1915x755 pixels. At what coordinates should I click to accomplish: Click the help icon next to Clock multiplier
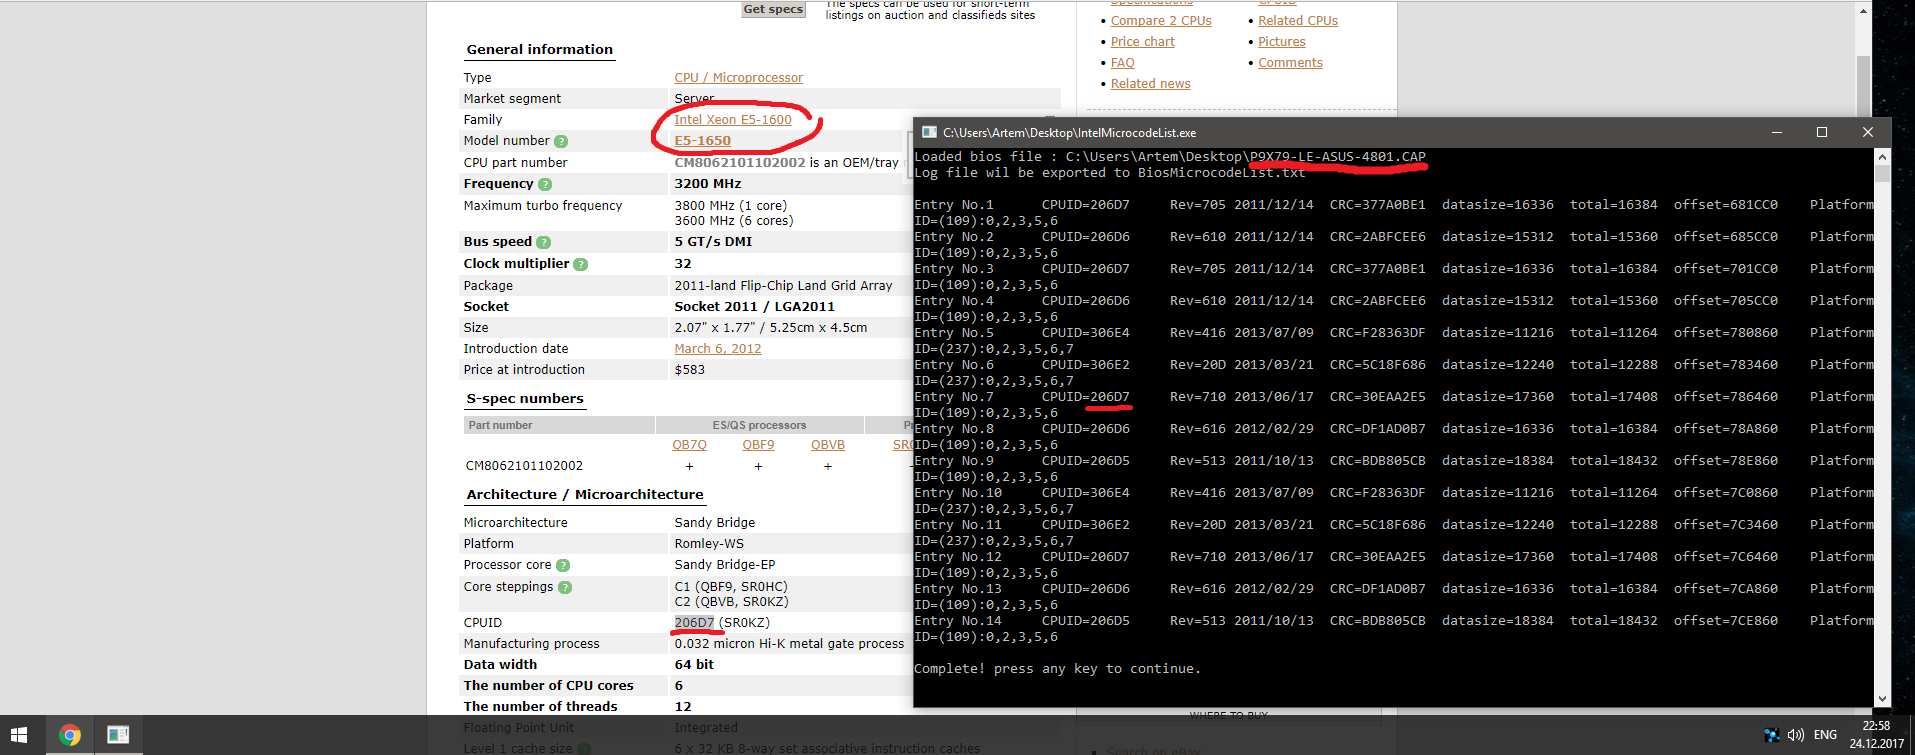click(x=581, y=264)
